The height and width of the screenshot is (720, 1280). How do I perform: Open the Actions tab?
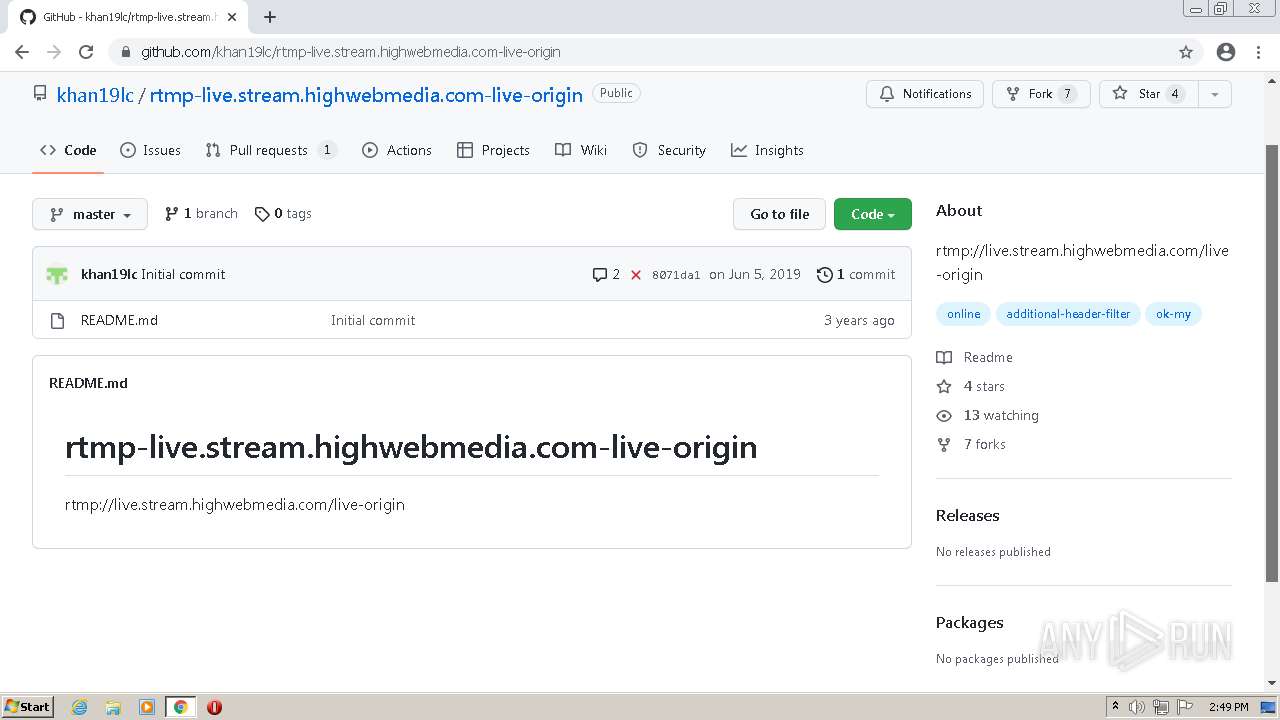pos(397,150)
